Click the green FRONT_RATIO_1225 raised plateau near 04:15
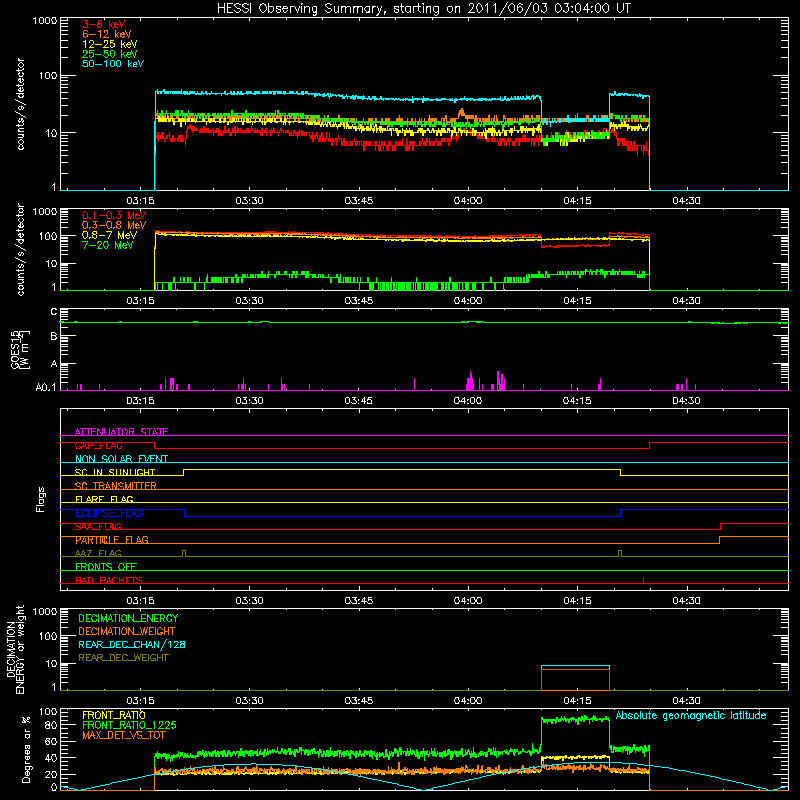This screenshot has height=800, width=800. click(x=576, y=720)
